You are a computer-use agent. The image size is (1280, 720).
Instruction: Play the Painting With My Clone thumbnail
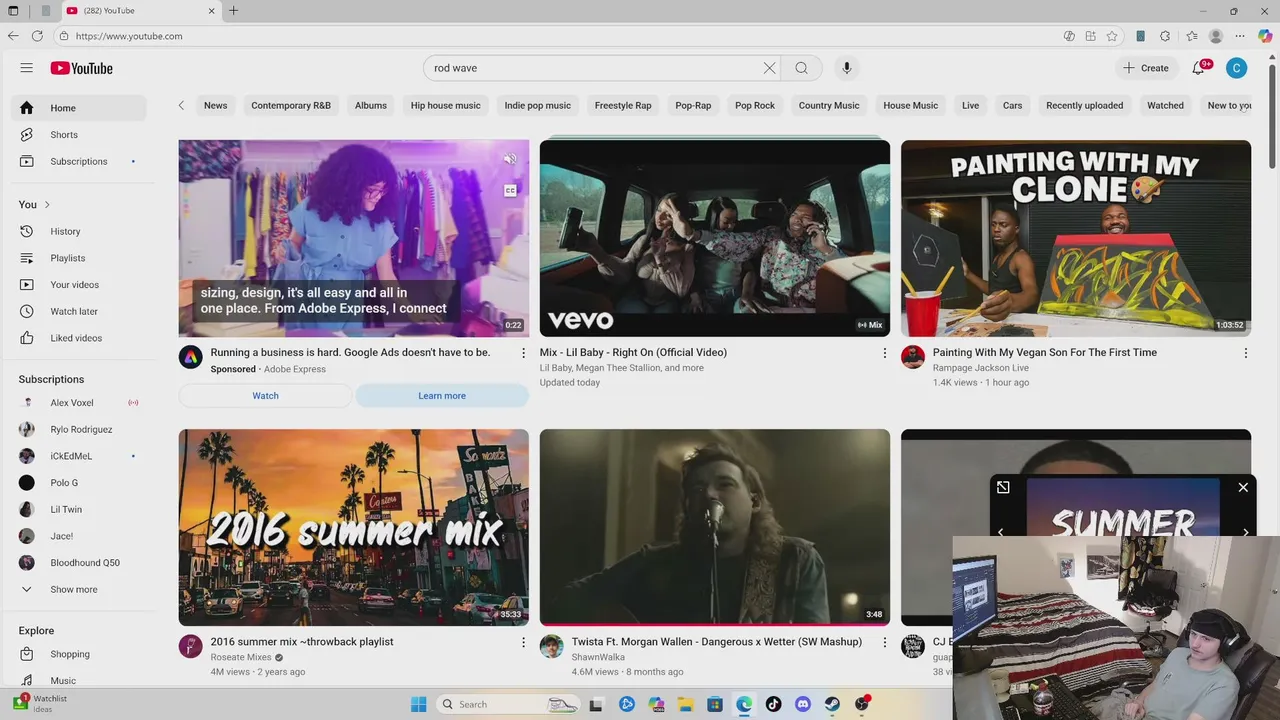click(x=1076, y=238)
